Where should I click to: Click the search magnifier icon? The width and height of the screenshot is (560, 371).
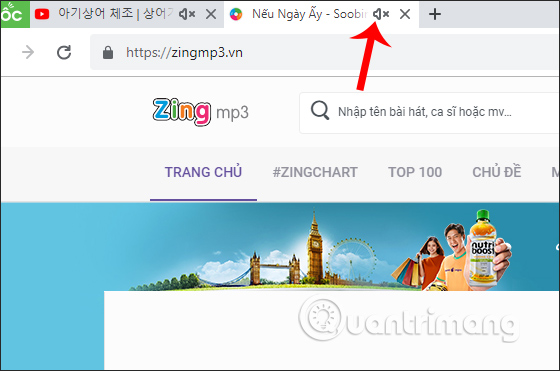320,110
